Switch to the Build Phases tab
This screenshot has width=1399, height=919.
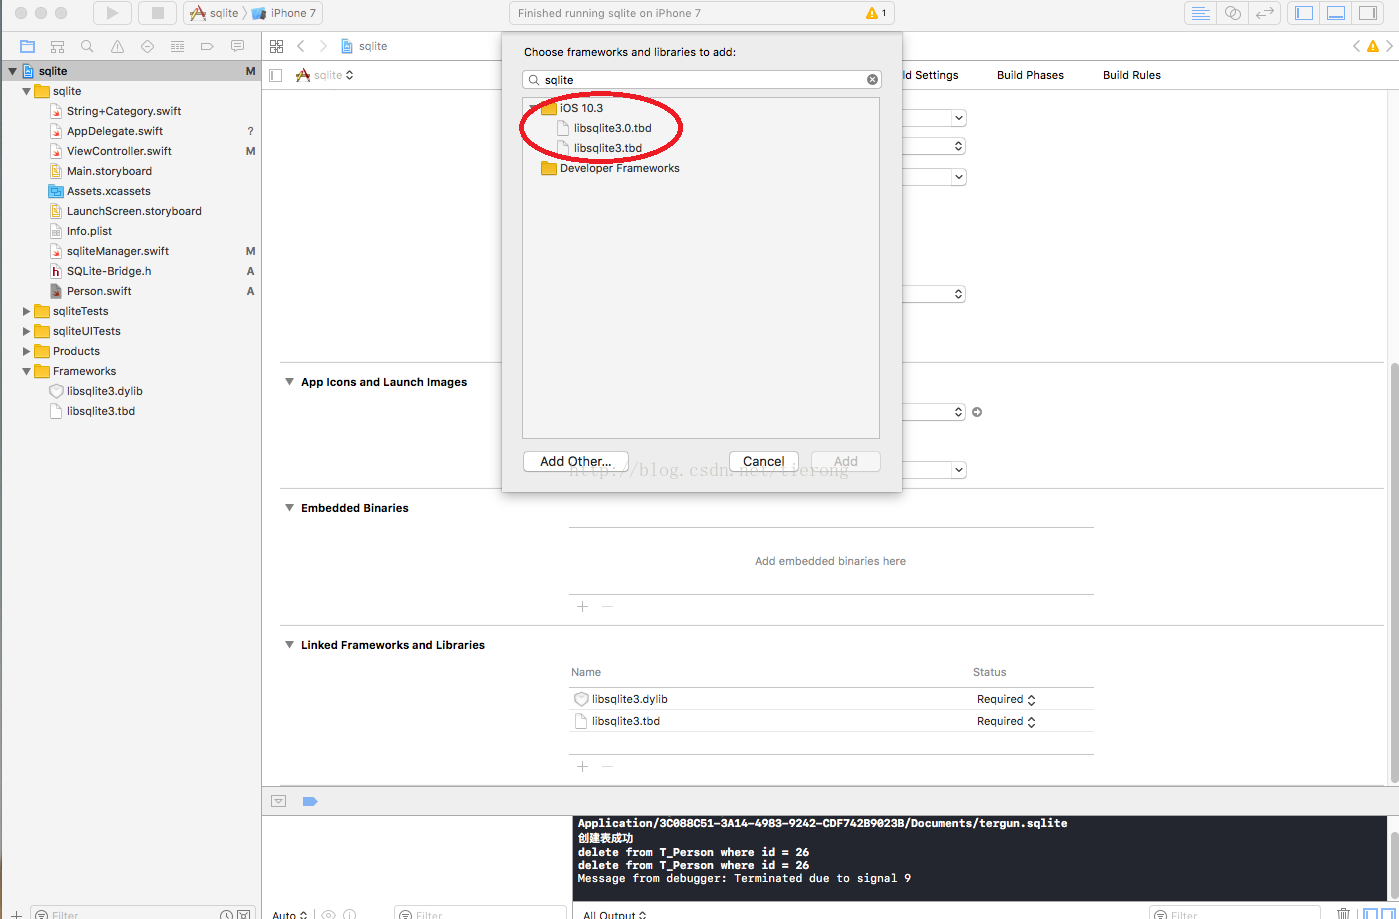1030,75
